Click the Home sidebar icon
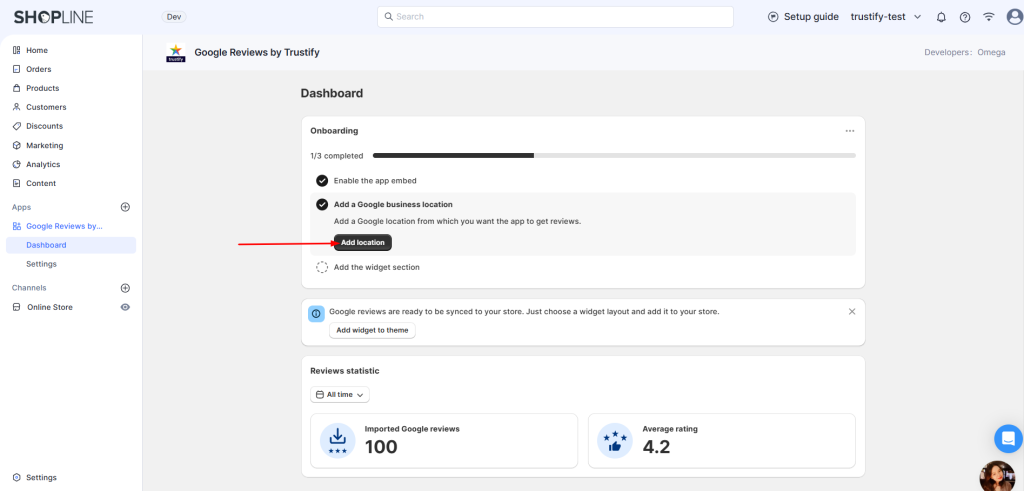This screenshot has width=1024, height=491. click(x=17, y=50)
